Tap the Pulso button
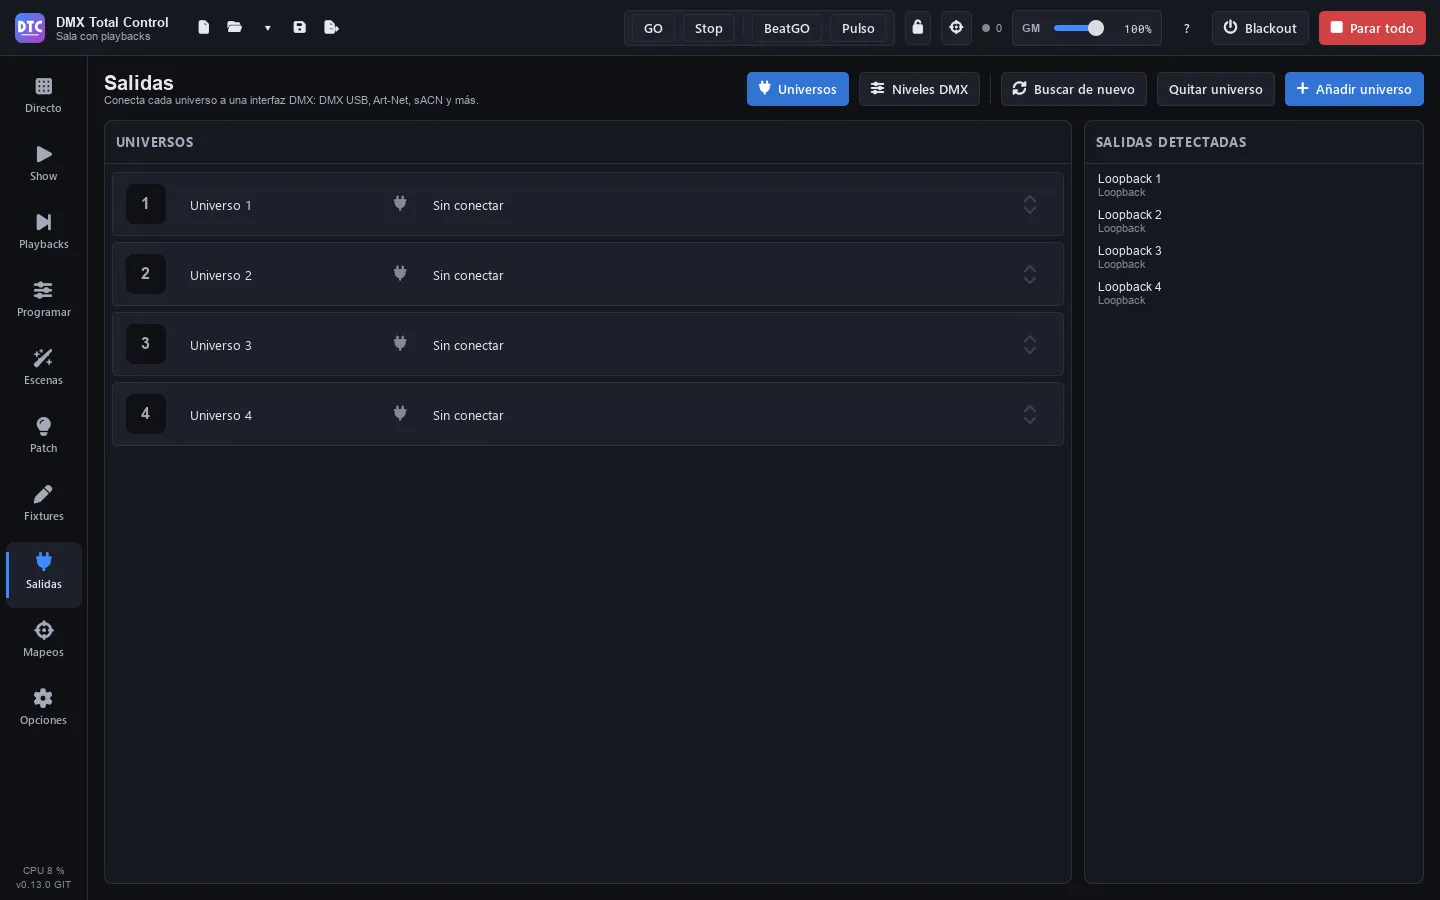This screenshot has width=1440, height=900. coord(858,28)
